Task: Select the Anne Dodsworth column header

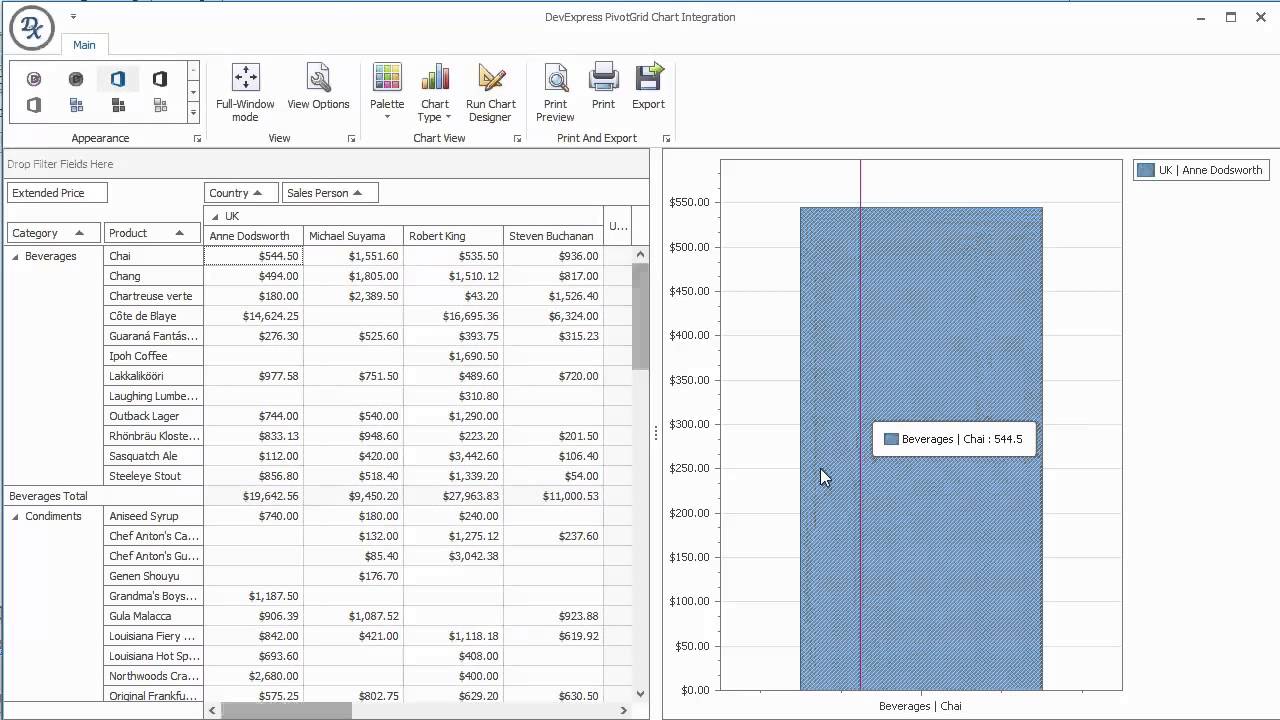Action: (x=254, y=236)
